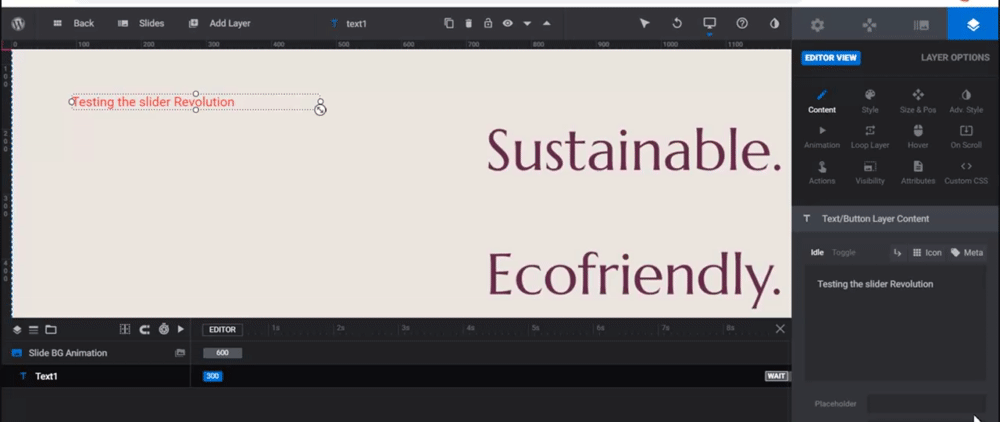Click the timeline grid columns icon
Screen dimensions: 1000x422
pos(125,330)
